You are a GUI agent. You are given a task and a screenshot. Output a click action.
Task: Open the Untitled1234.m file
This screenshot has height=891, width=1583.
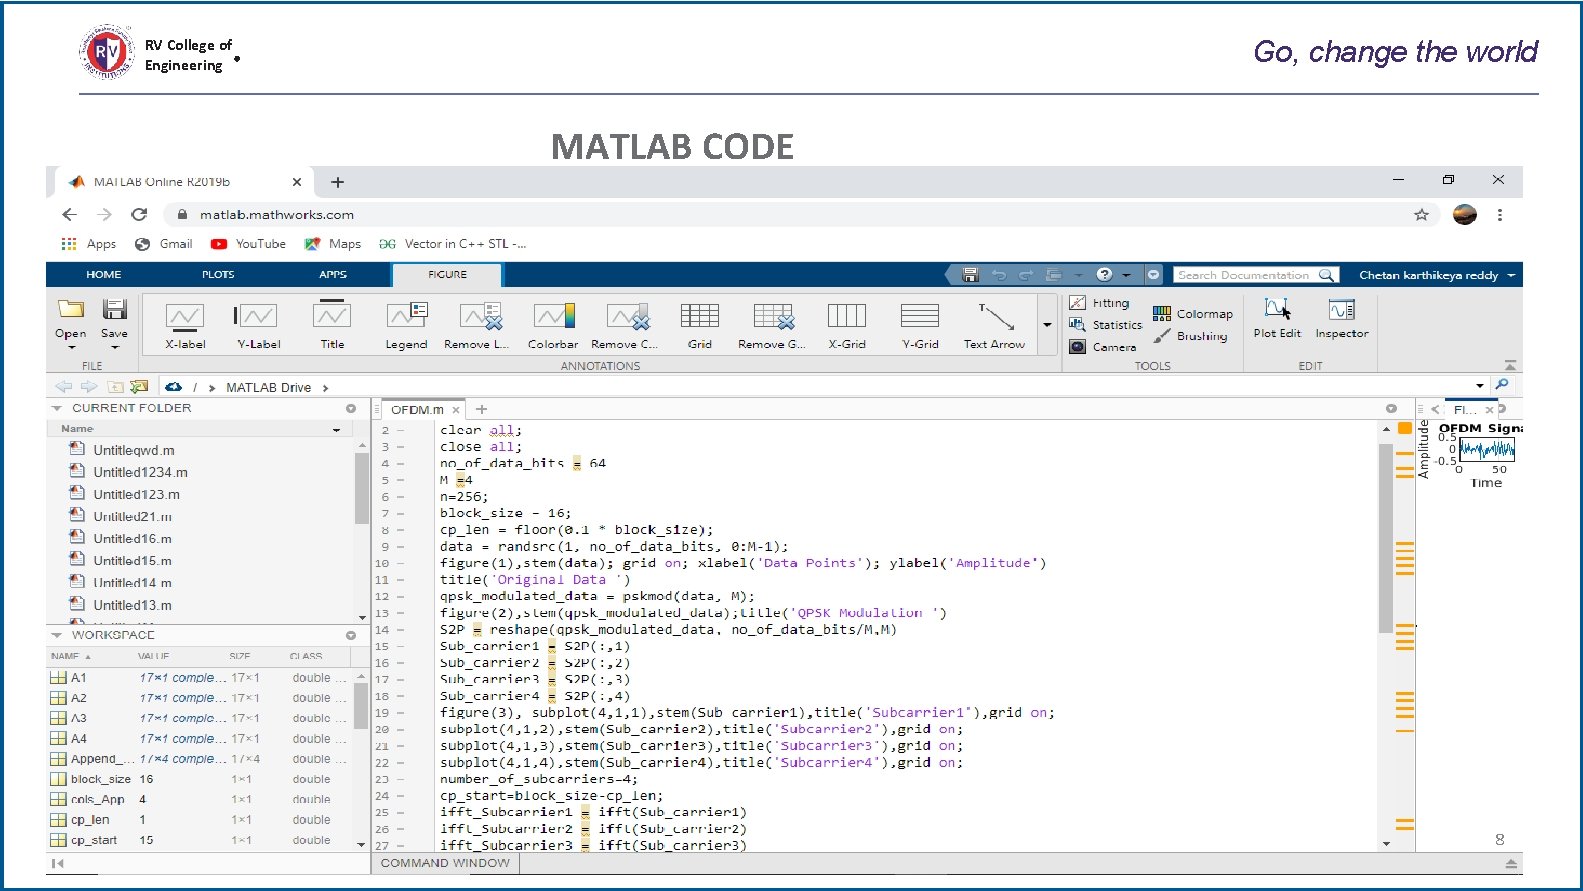[140, 472]
